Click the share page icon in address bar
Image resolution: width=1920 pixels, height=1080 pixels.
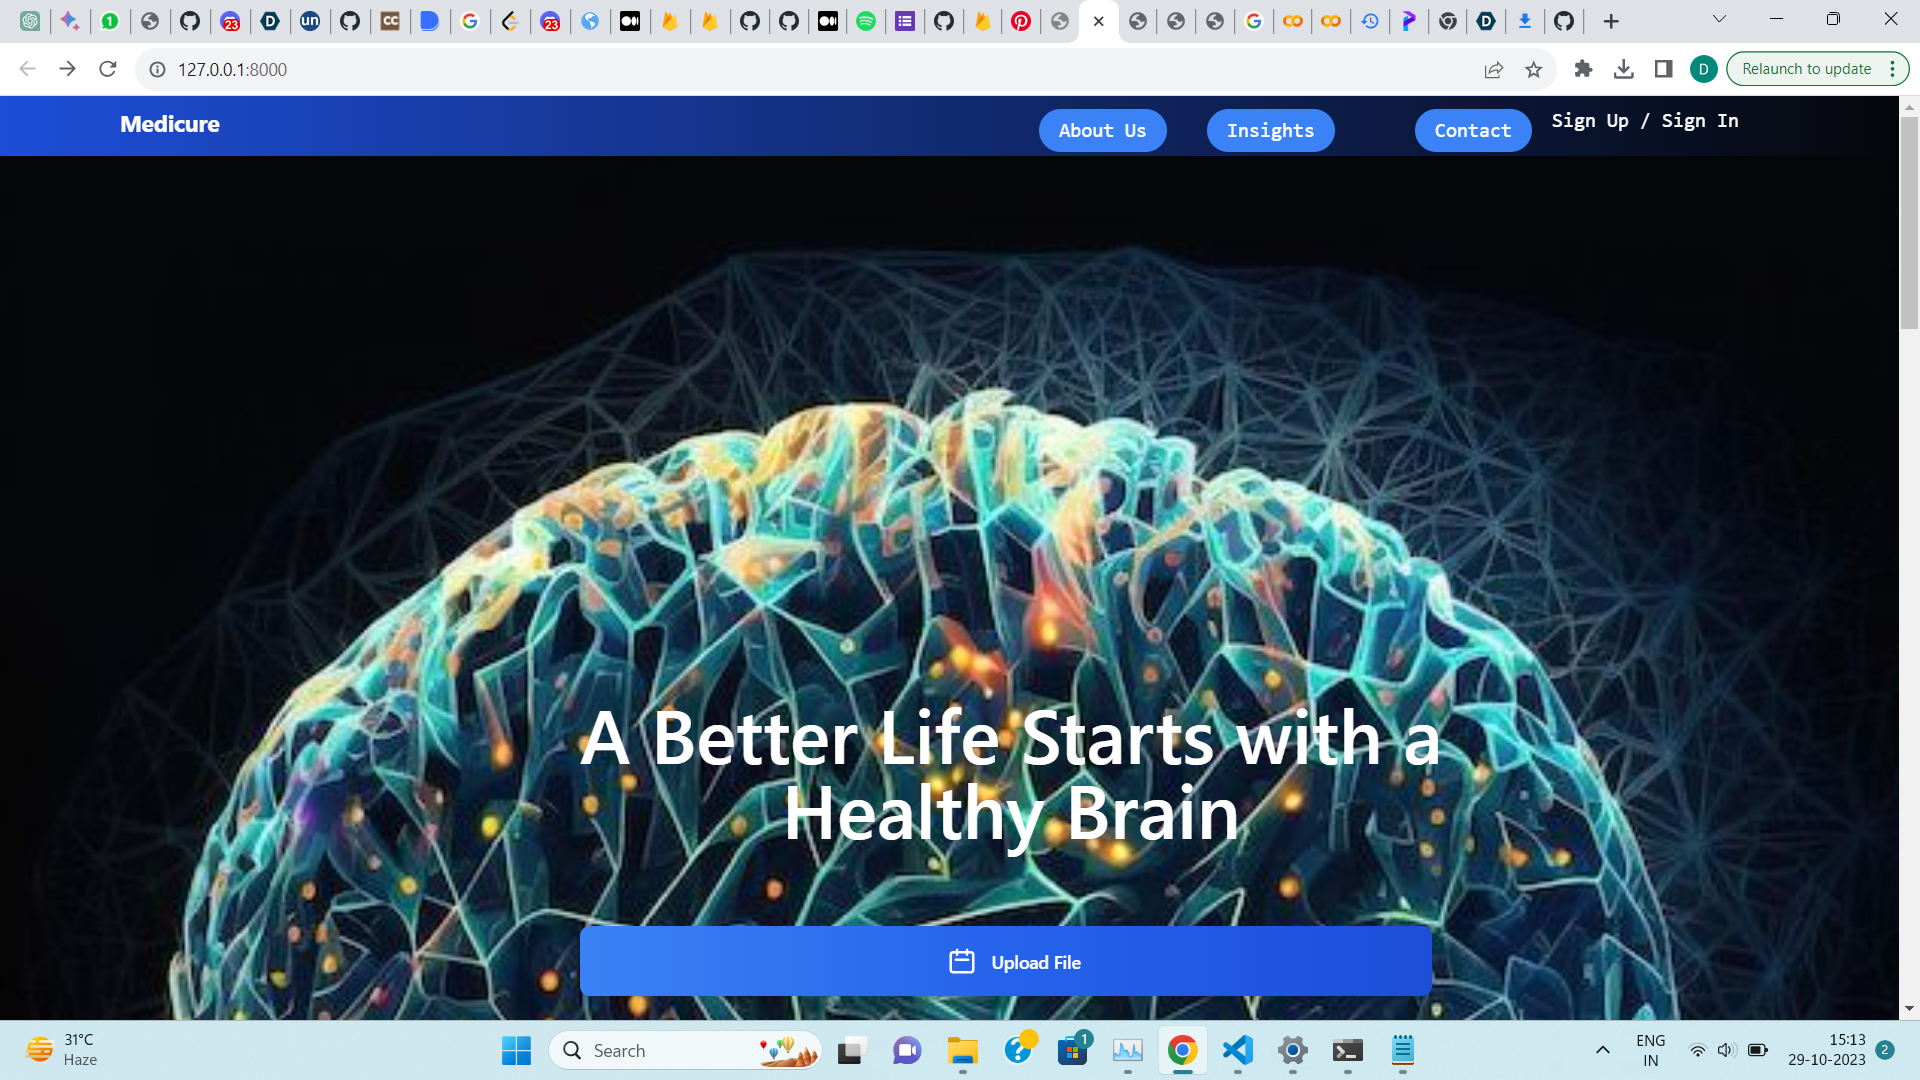[x=1493, y=69]
